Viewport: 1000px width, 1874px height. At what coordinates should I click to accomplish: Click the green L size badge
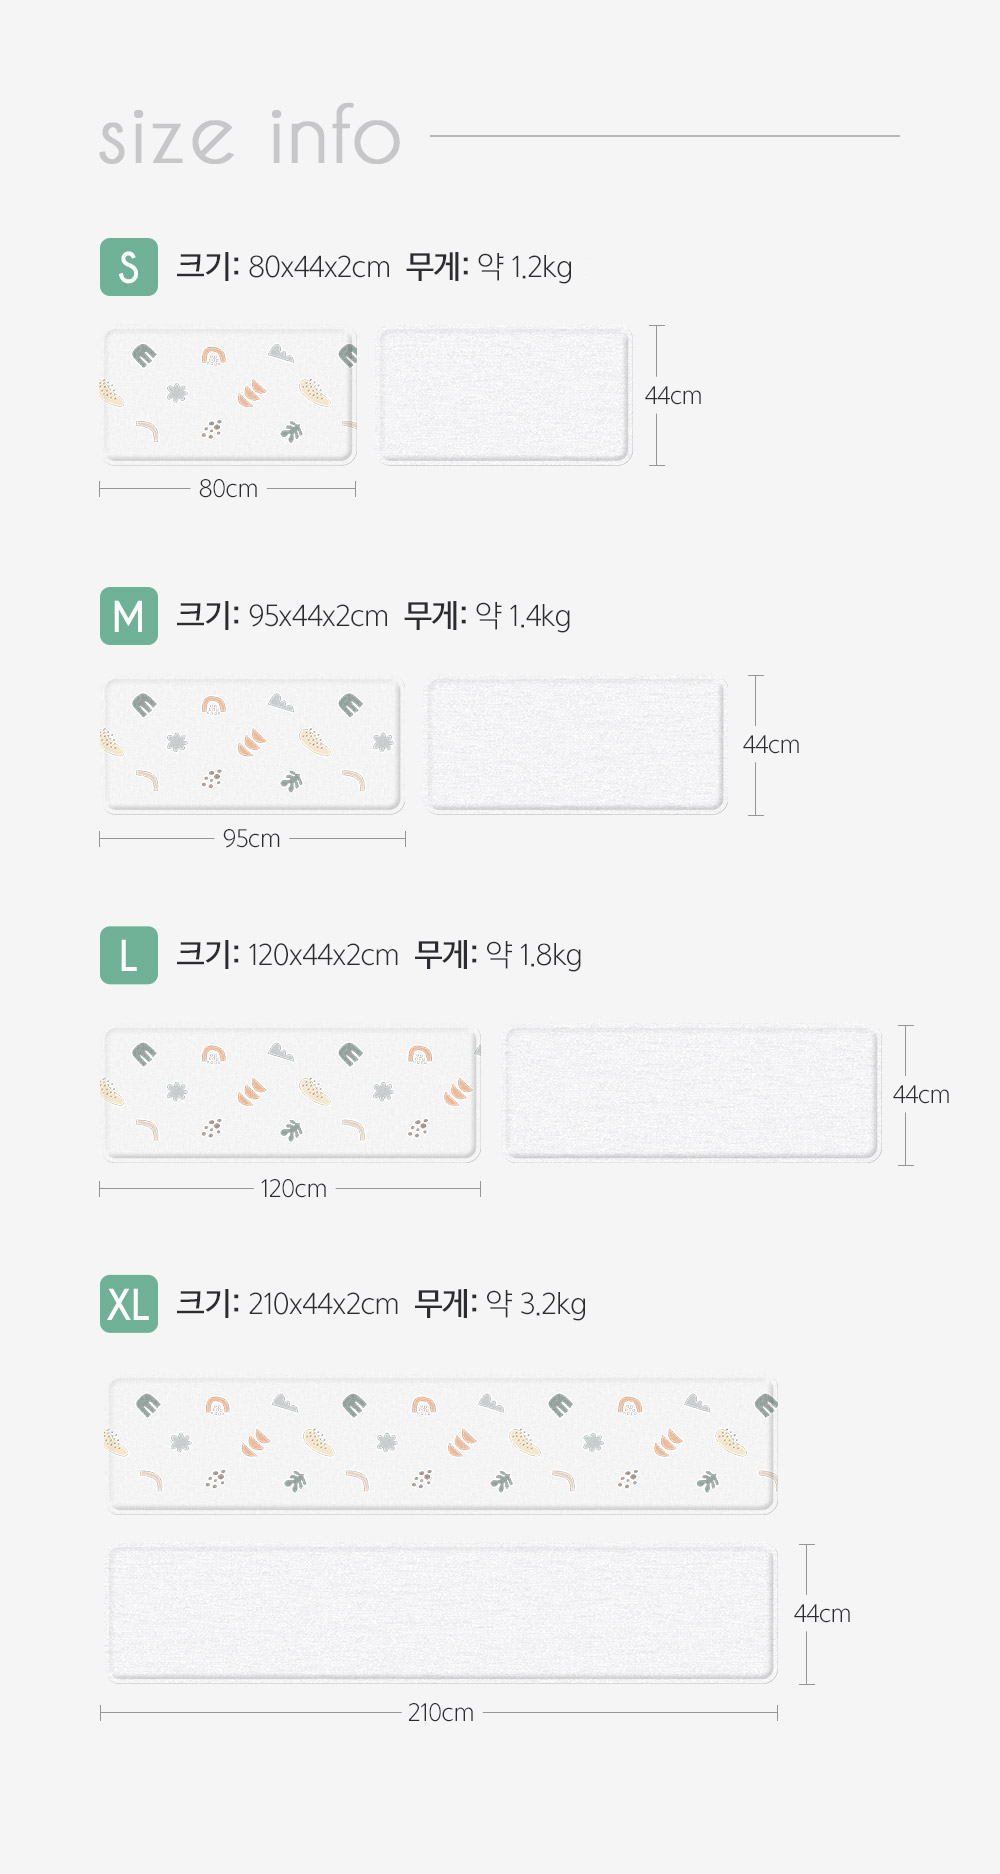coord(129,955)
